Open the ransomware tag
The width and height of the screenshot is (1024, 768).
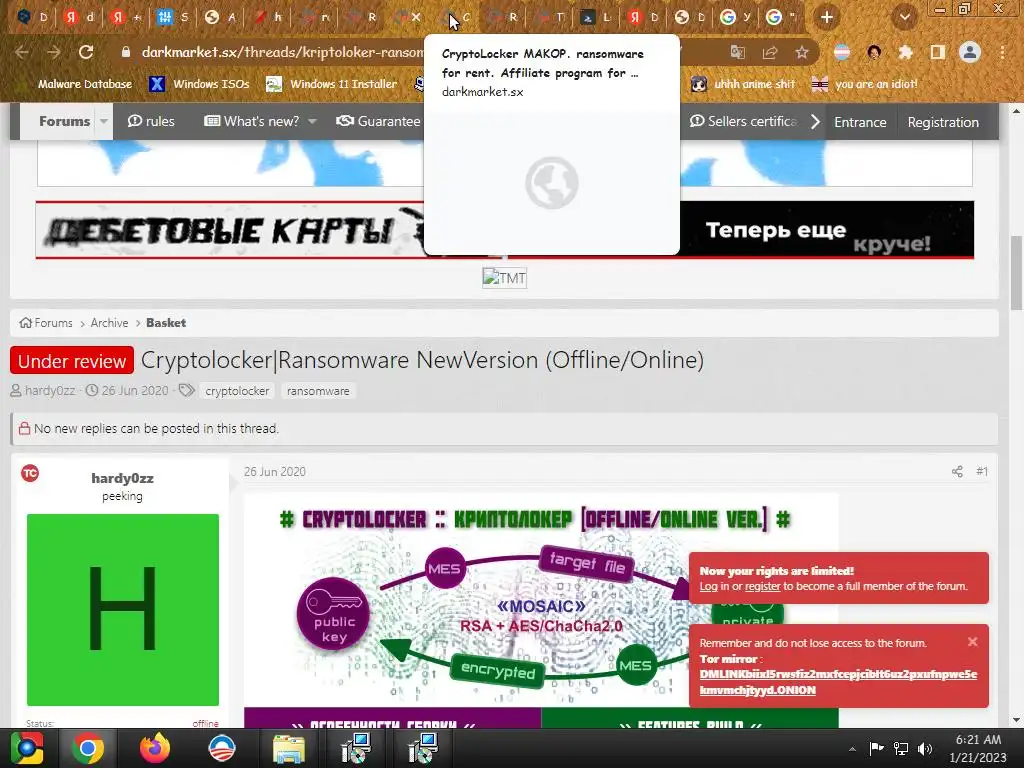pos(318,391)
